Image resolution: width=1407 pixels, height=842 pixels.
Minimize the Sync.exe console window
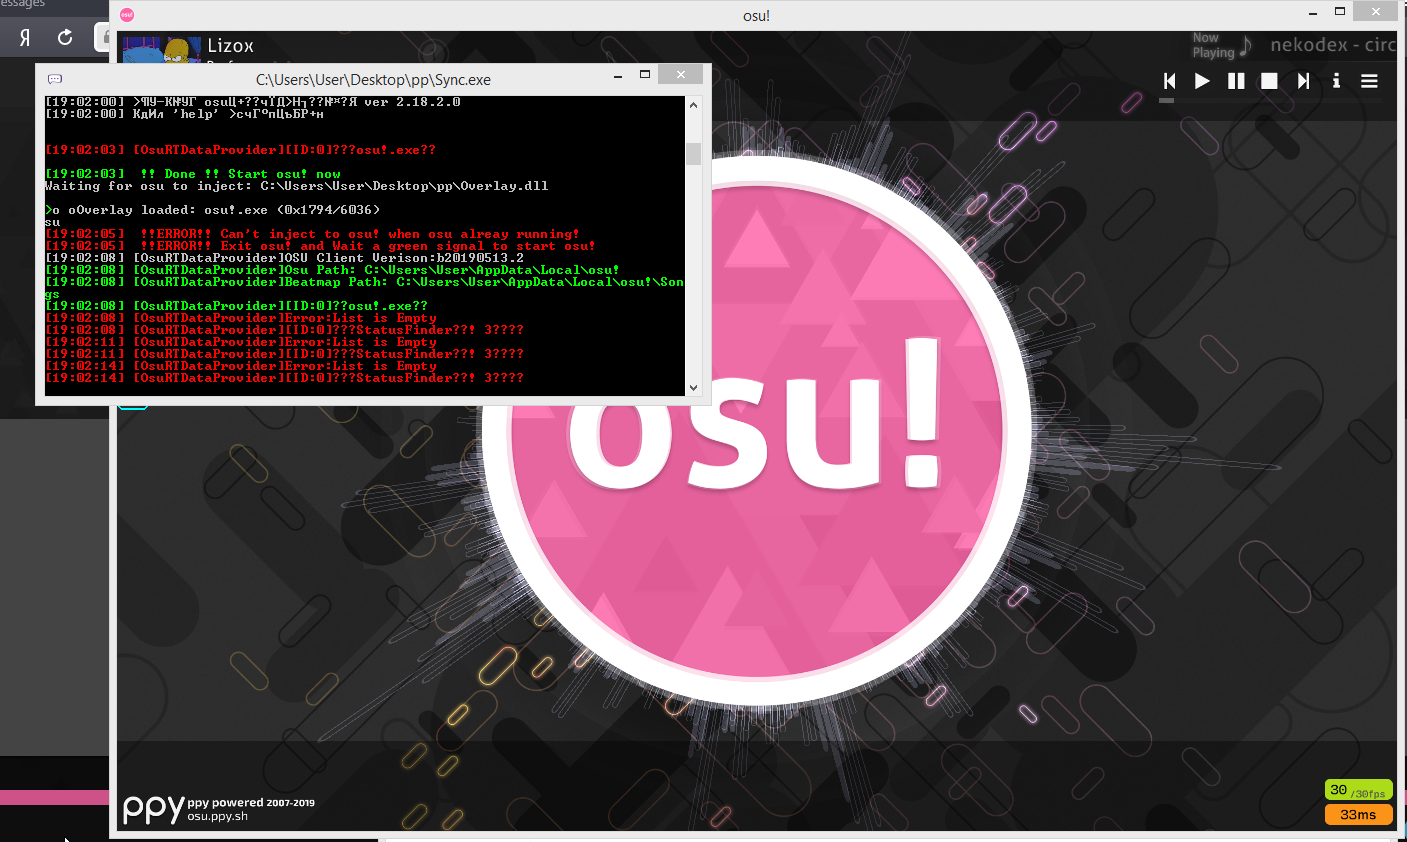[x=617, y=75]
